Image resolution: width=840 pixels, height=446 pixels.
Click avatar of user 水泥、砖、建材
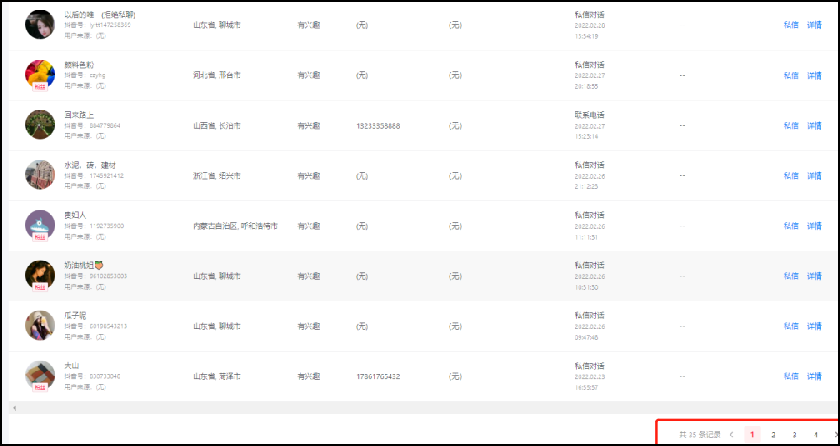pos(39,175)
